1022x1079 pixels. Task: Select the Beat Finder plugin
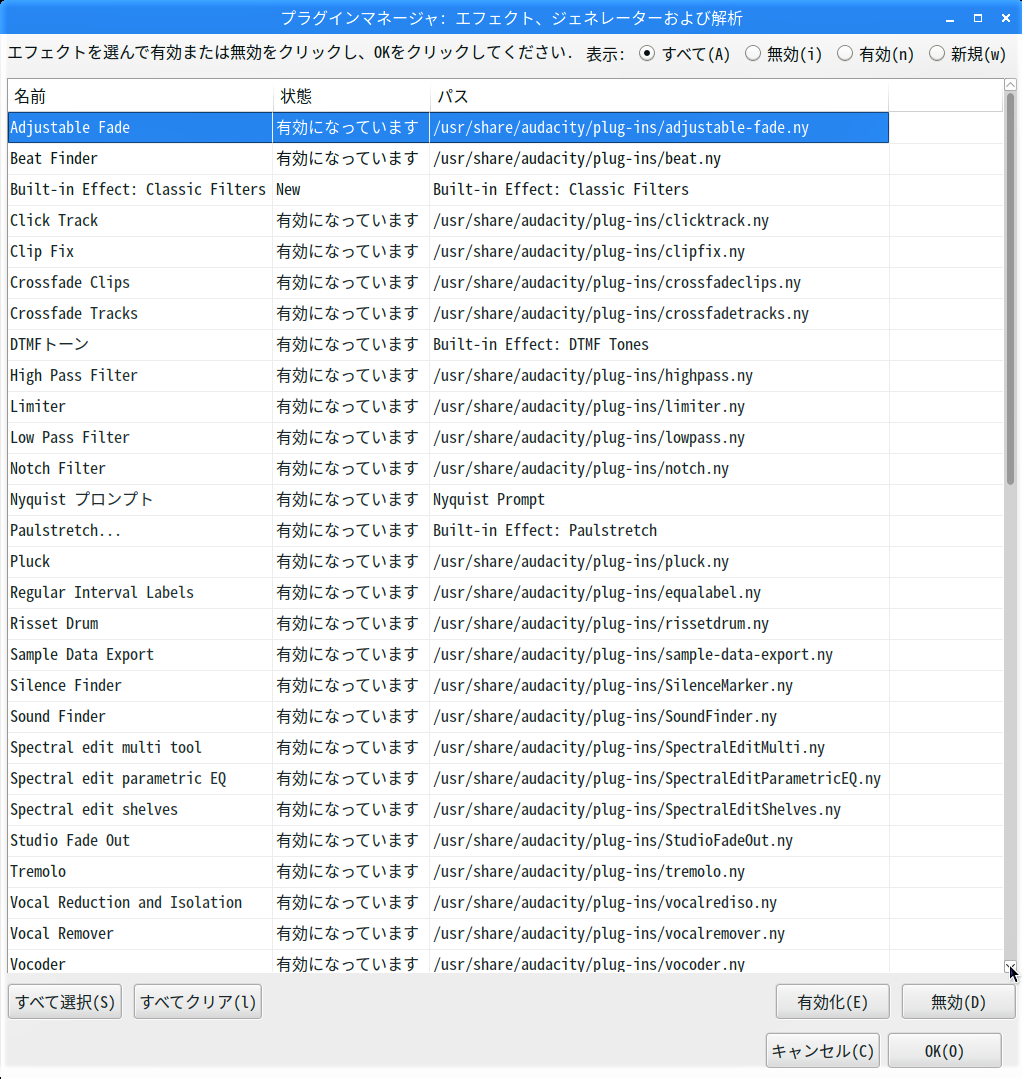click(54, 158)
